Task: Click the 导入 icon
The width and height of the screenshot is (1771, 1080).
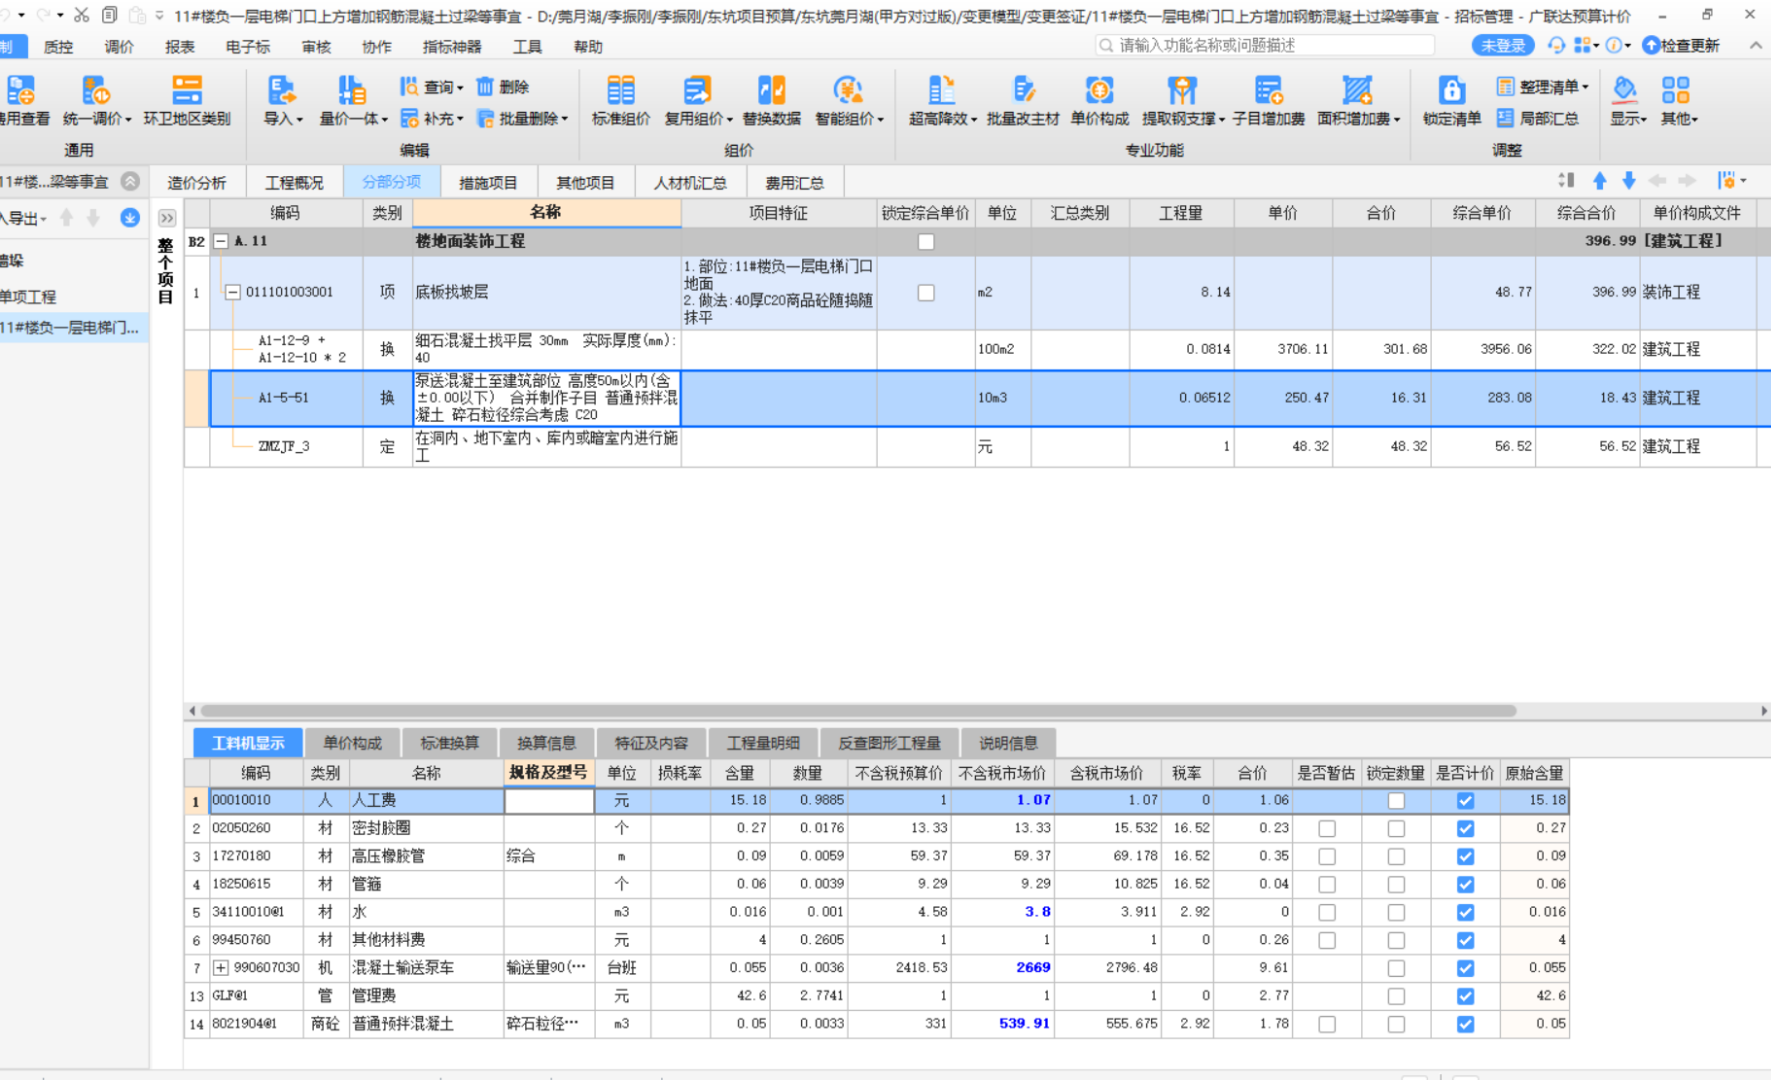Action: point(282,90)
